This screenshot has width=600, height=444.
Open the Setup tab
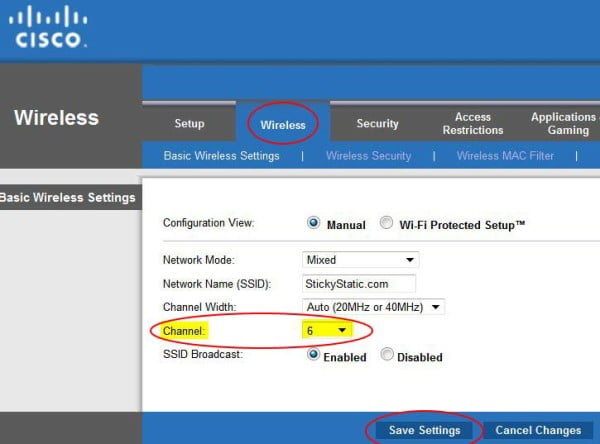189,124
